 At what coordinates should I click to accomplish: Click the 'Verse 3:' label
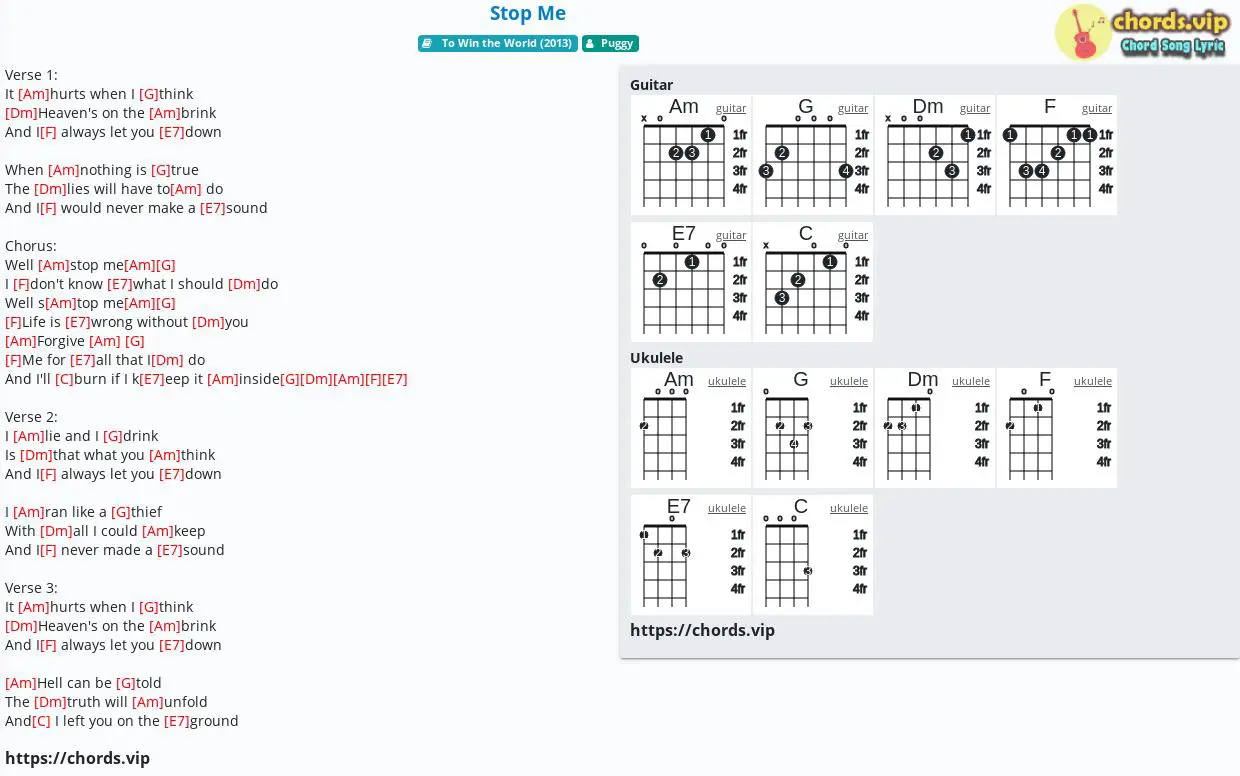(31, 588)
